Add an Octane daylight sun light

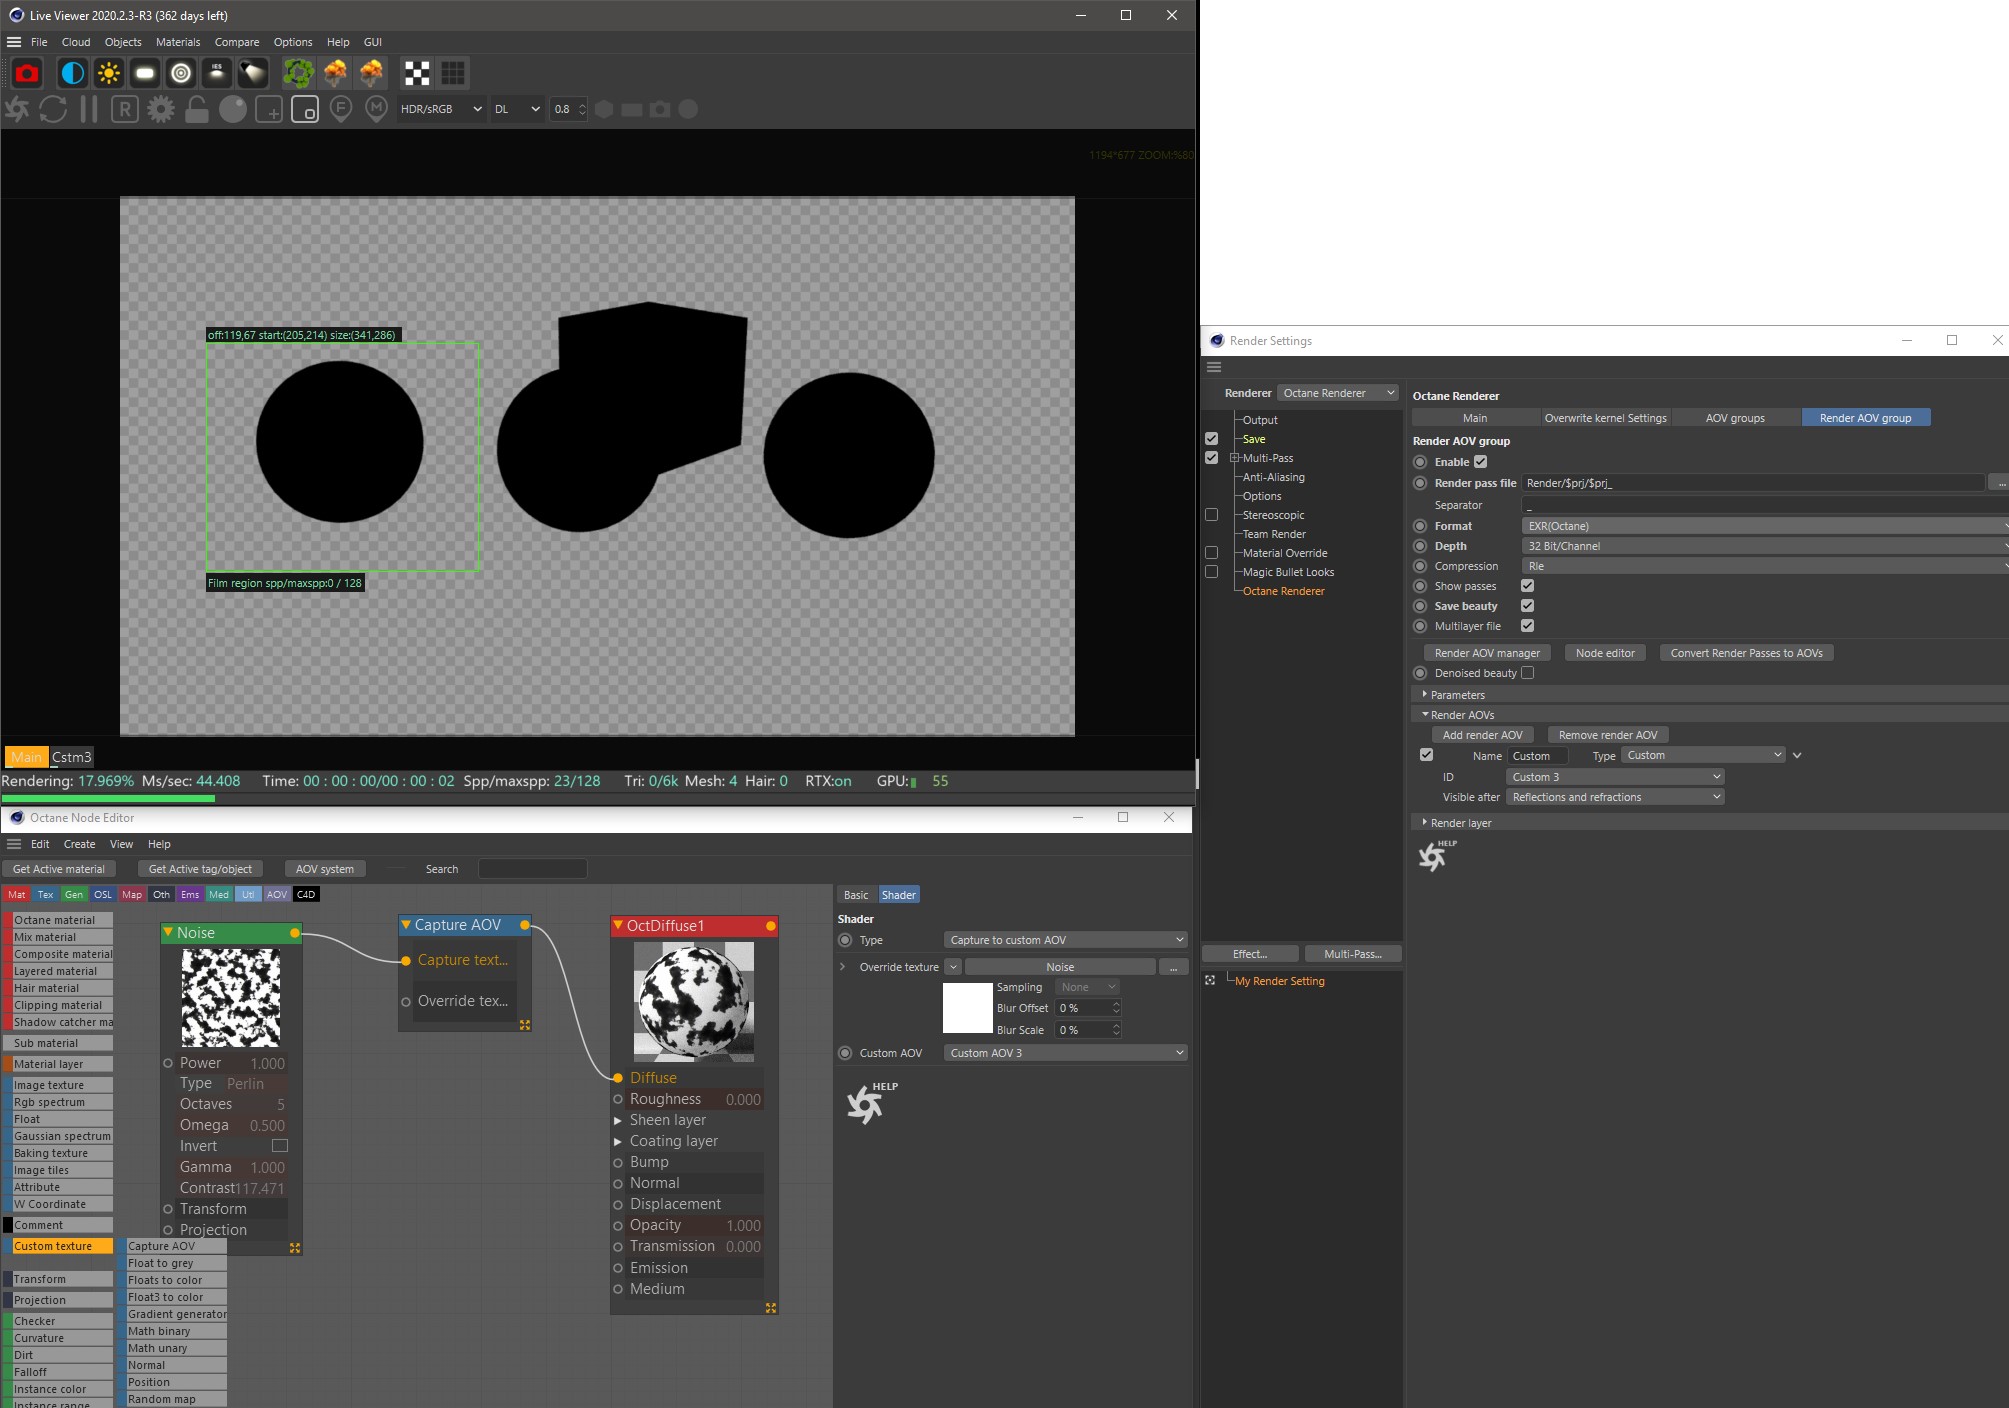tap(108, 73)
